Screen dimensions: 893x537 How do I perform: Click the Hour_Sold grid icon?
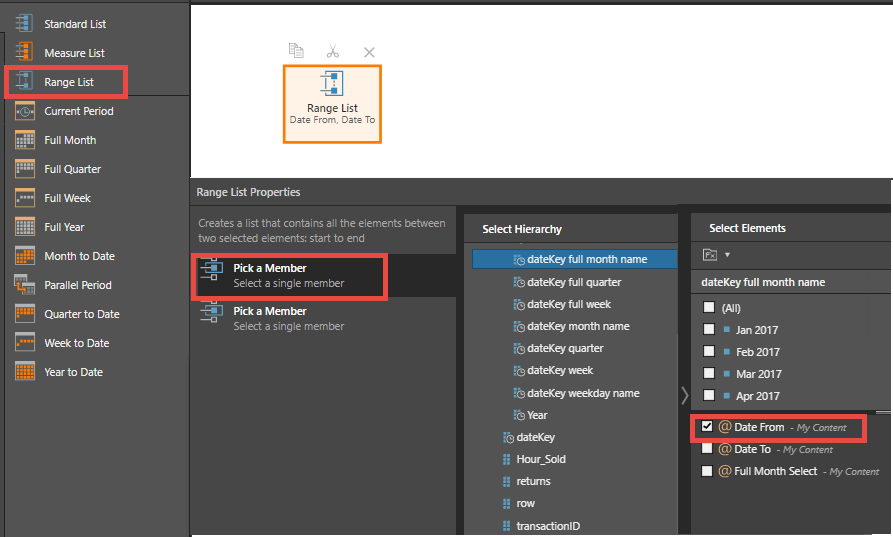coord(506,459)
